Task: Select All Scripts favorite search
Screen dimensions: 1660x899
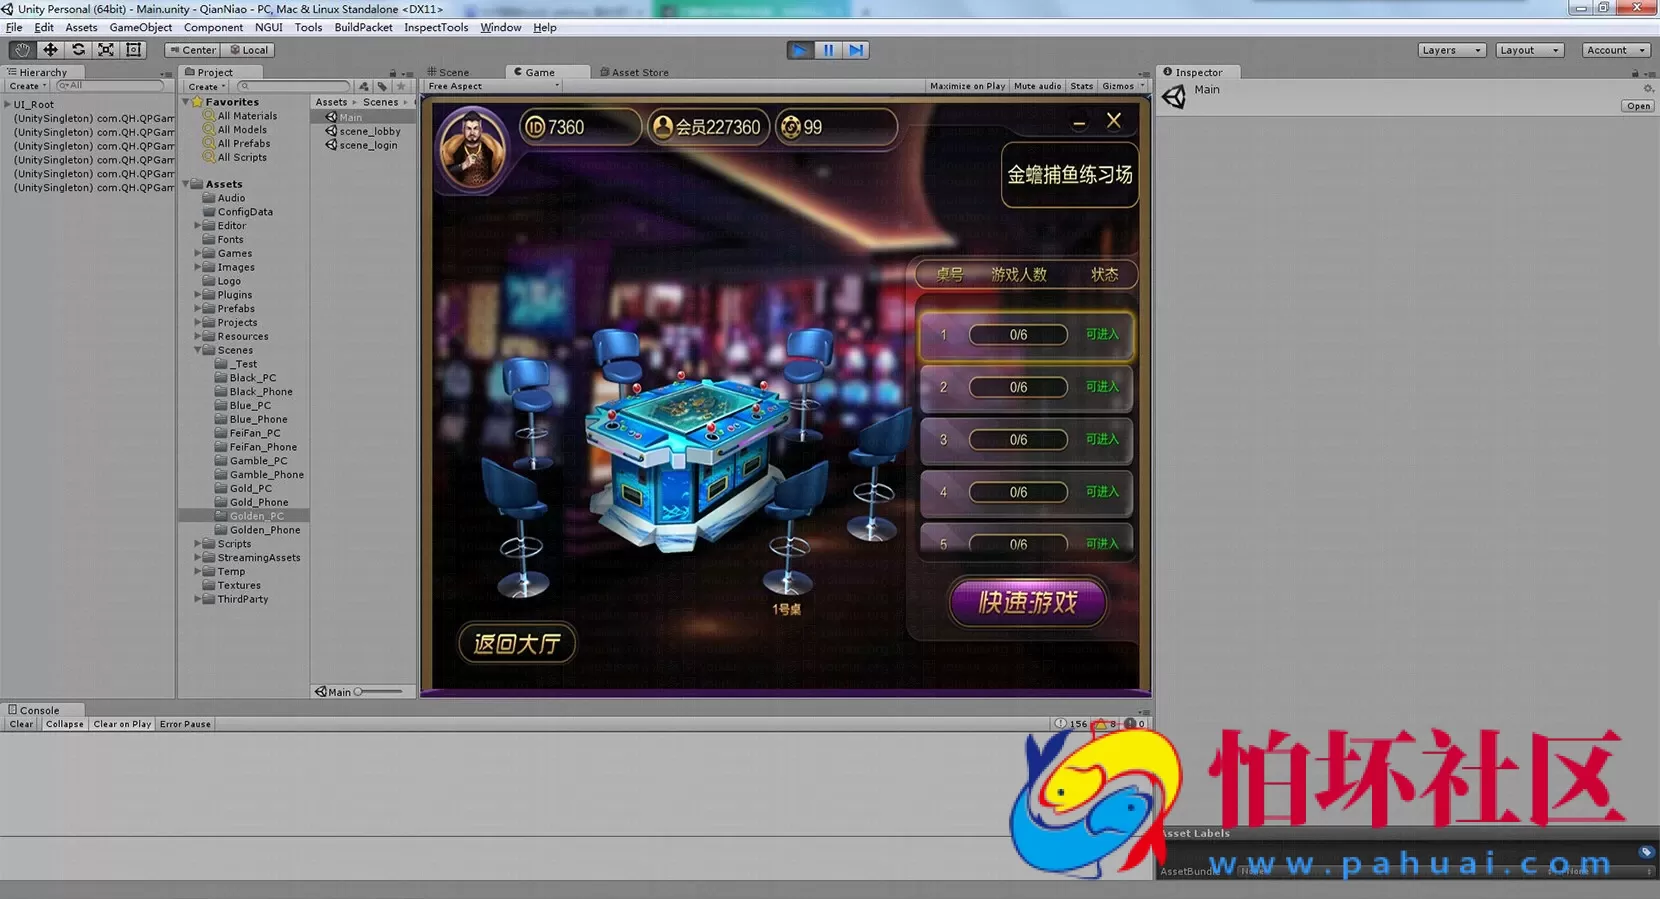Action: pos(235,158)
